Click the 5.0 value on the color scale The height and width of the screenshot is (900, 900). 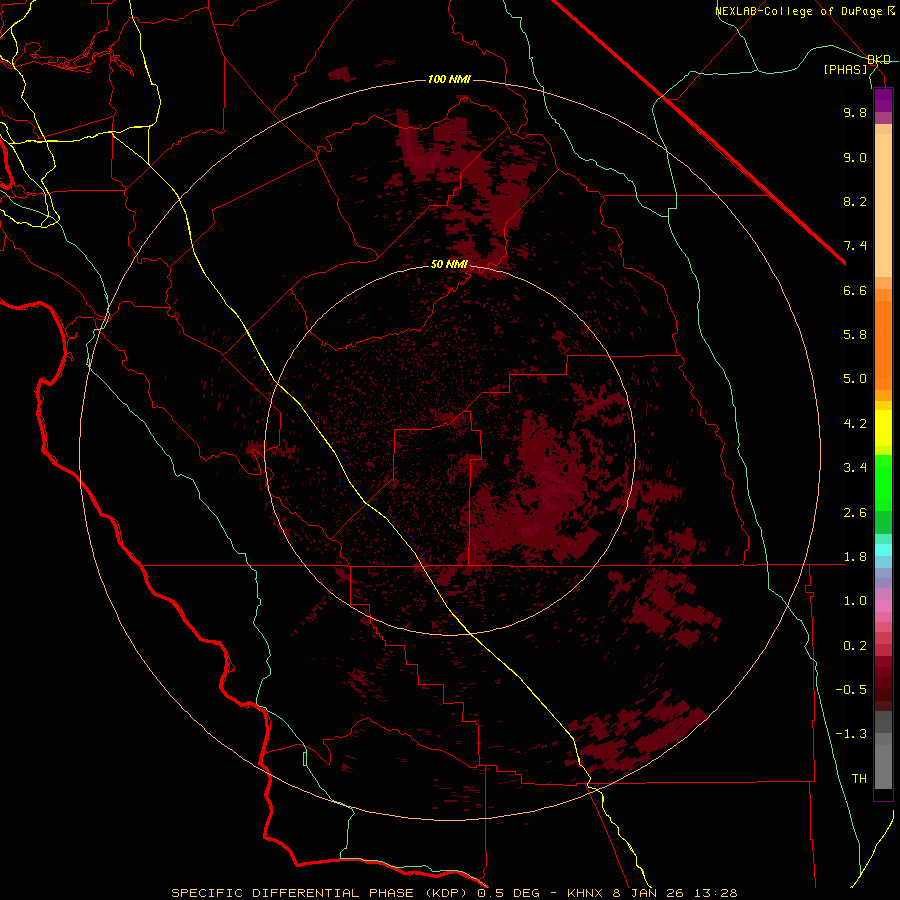pyautogui.click(x=855, y=379)
